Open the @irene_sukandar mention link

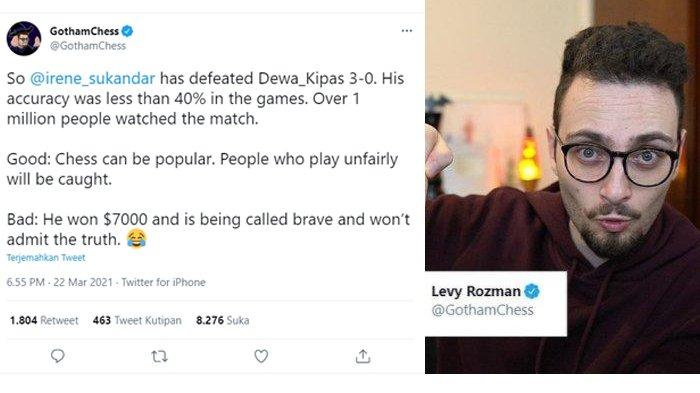92,78
